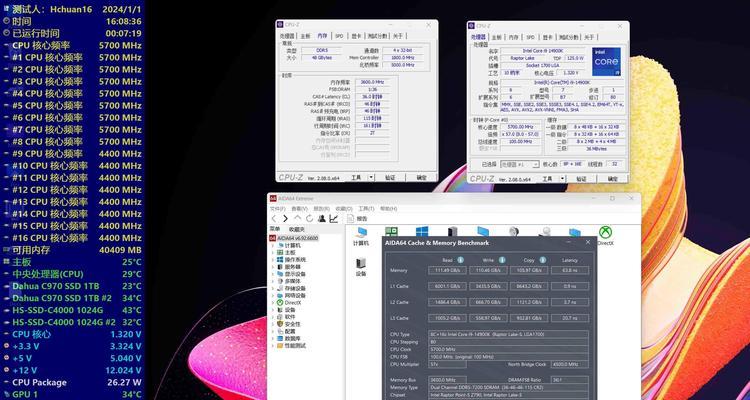
Task: Click 确定 button in right CPU-Z window
Action: [612, 179]
